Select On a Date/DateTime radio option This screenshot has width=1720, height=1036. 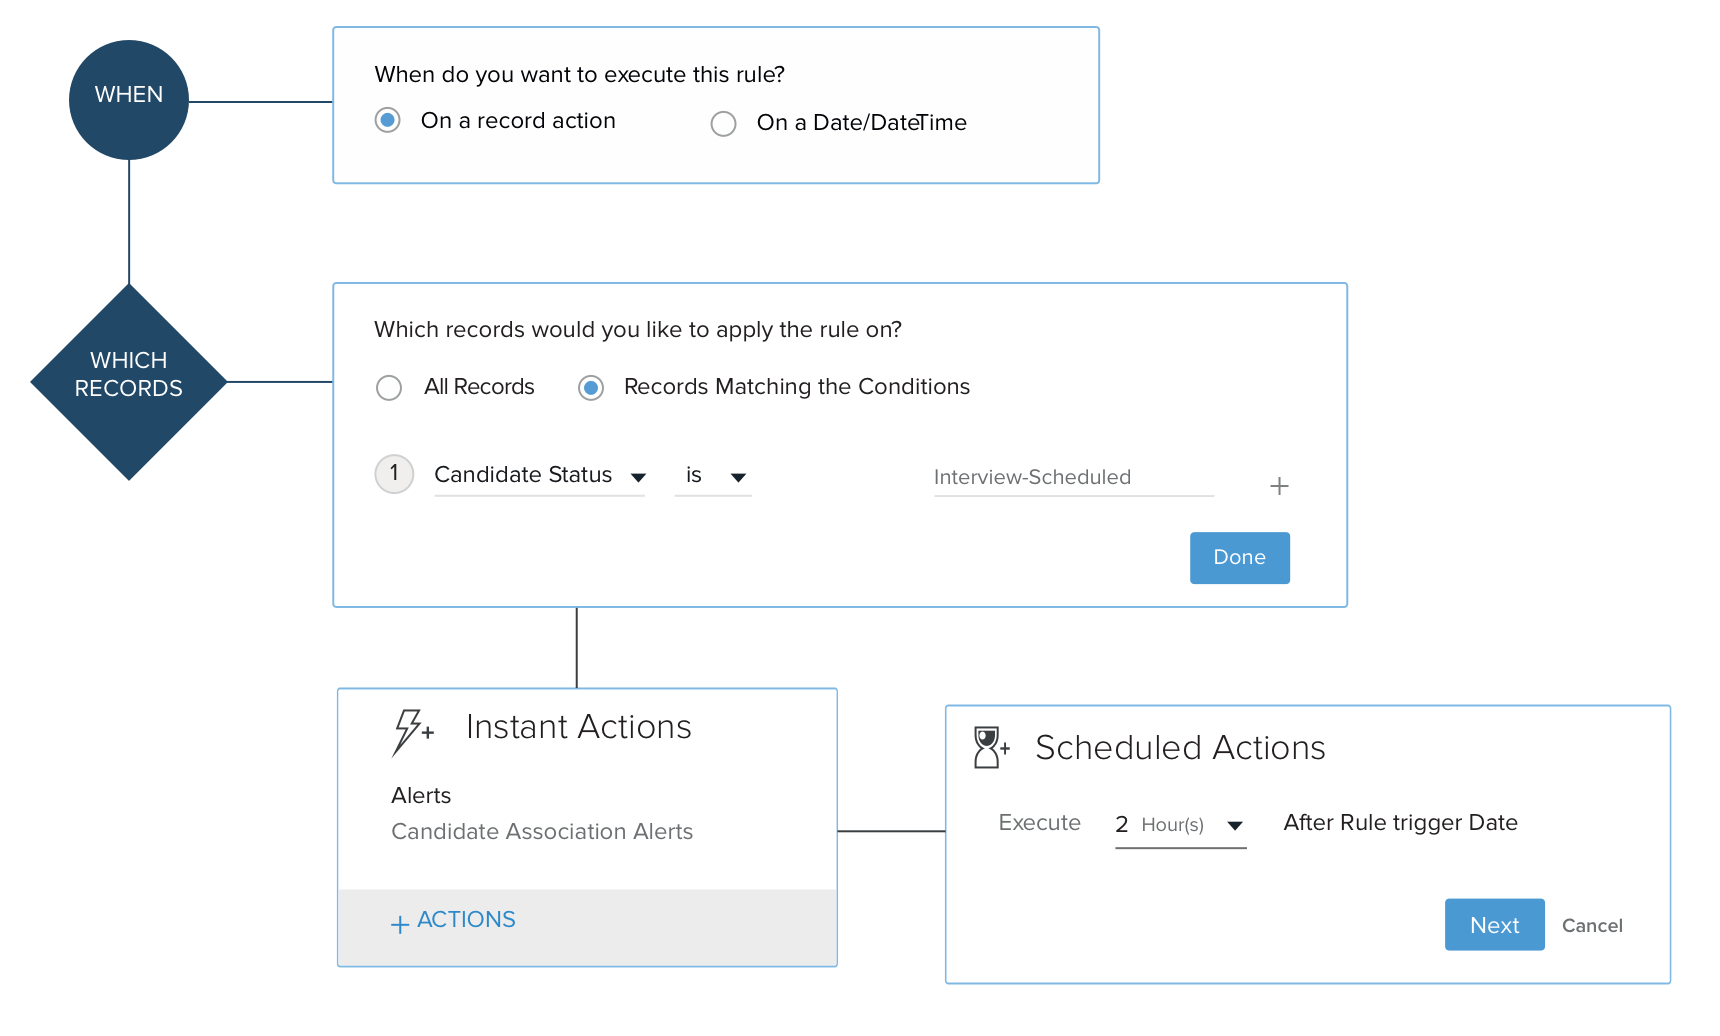723,123
